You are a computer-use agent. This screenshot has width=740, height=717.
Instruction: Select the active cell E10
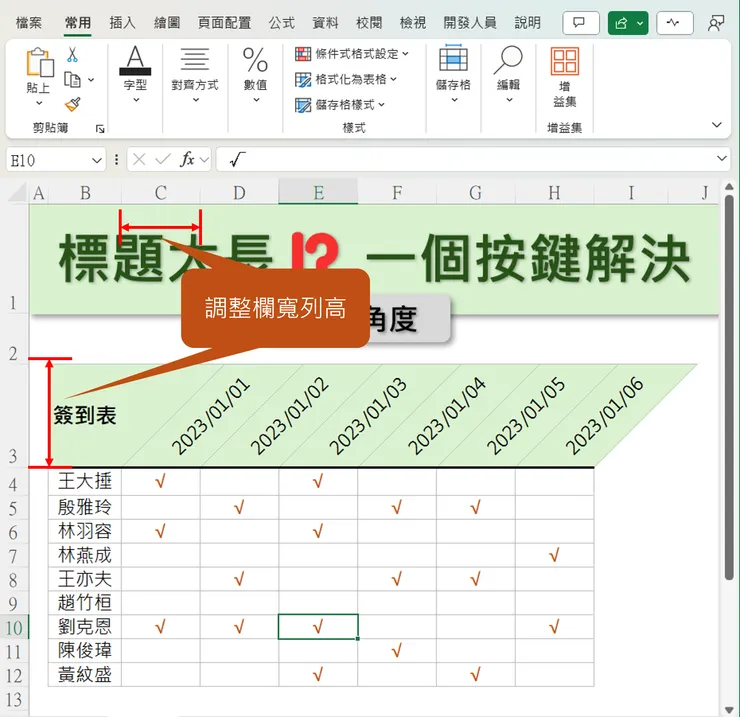(x=318, y=627)
